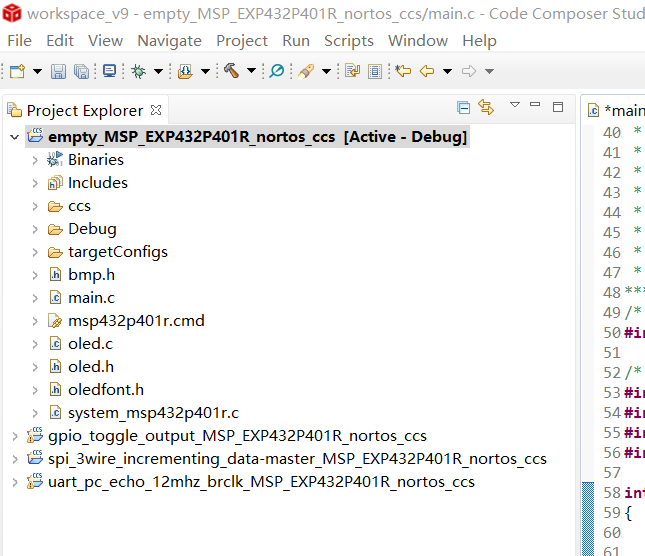
Task: Click the Last Edit Location icon
Action: pyautogui.click(x=403, y=71)
